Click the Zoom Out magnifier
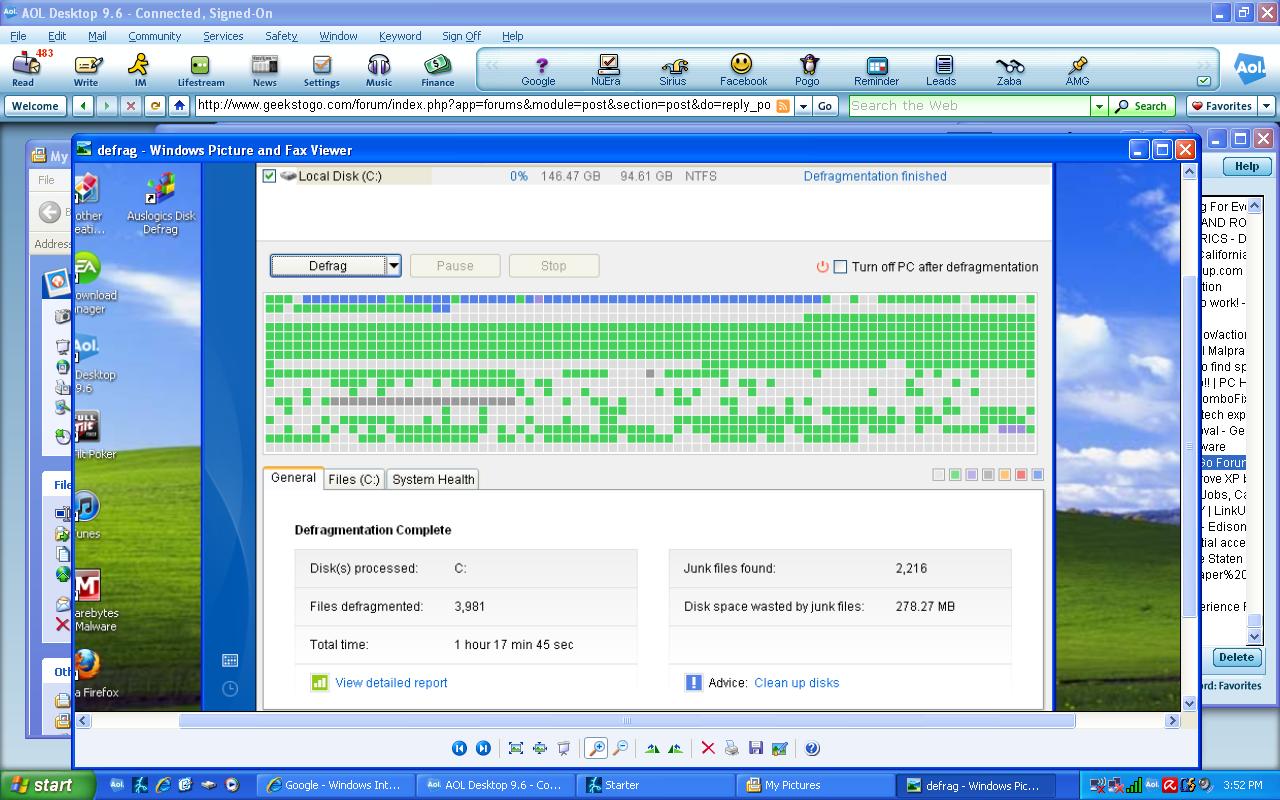Screen dimensions: 1280x800 [x=620, y=748]
